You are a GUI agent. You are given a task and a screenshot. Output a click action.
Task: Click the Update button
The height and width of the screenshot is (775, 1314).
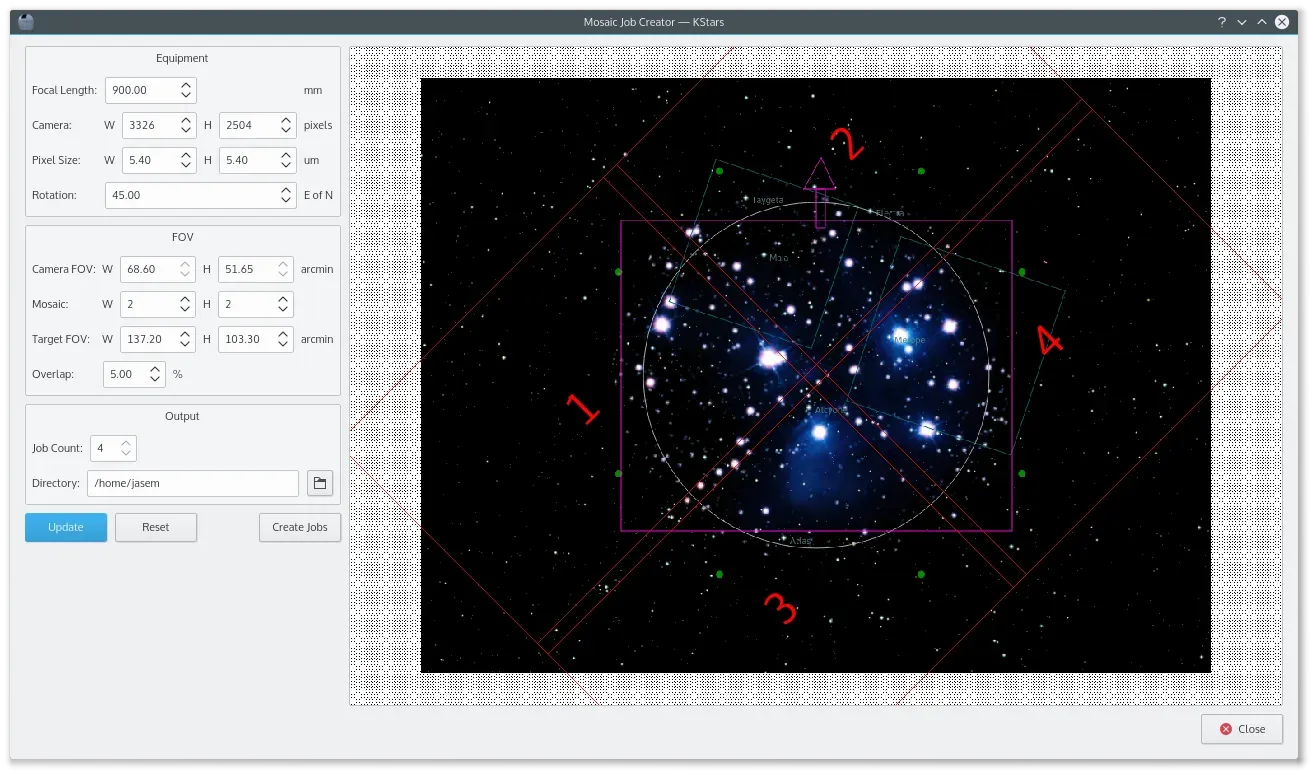(x=66, y=527)
